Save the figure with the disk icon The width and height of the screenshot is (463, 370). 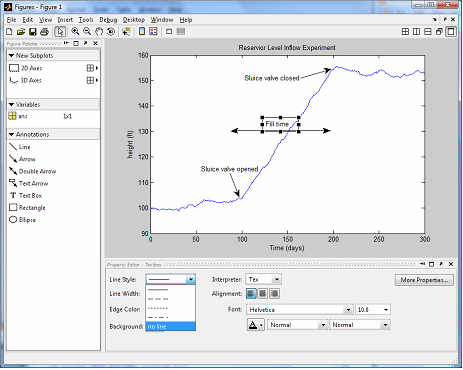33,32
